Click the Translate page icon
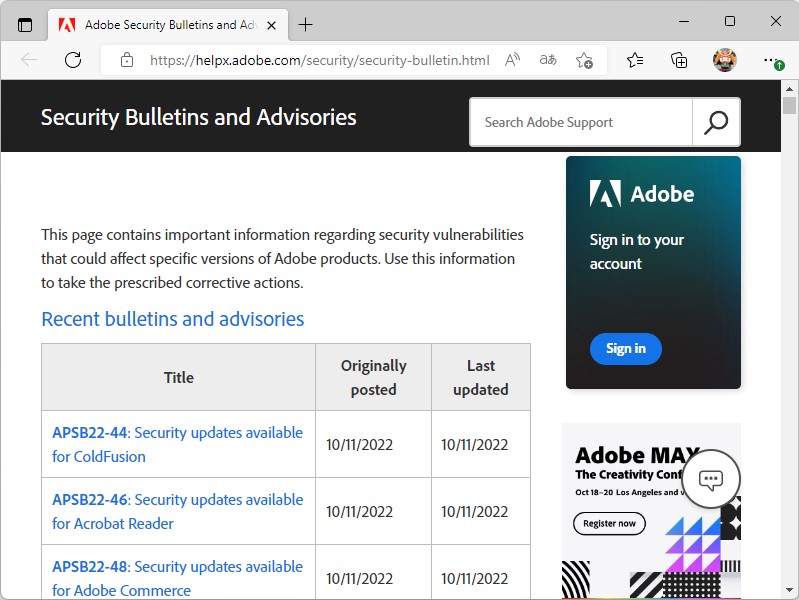This screenshot has width=799, height=600. 548,60
